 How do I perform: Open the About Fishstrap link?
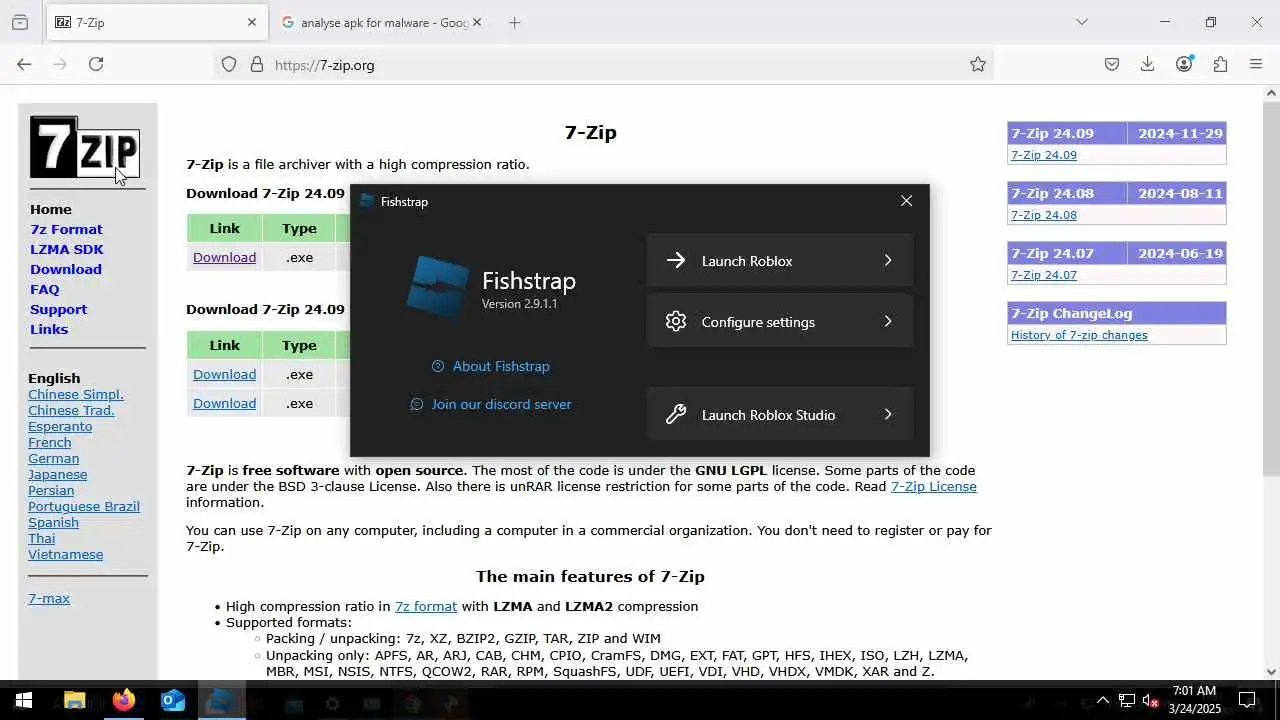[x=491, y=366]
